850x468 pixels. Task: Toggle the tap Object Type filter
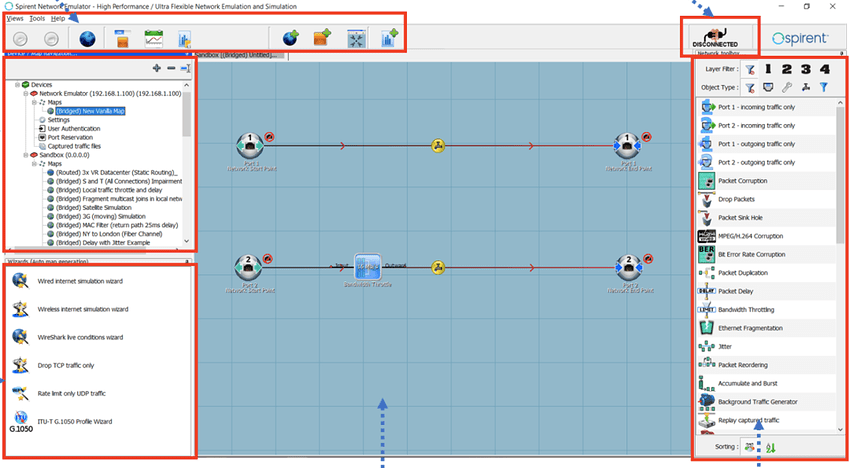(x=806, y=87)
